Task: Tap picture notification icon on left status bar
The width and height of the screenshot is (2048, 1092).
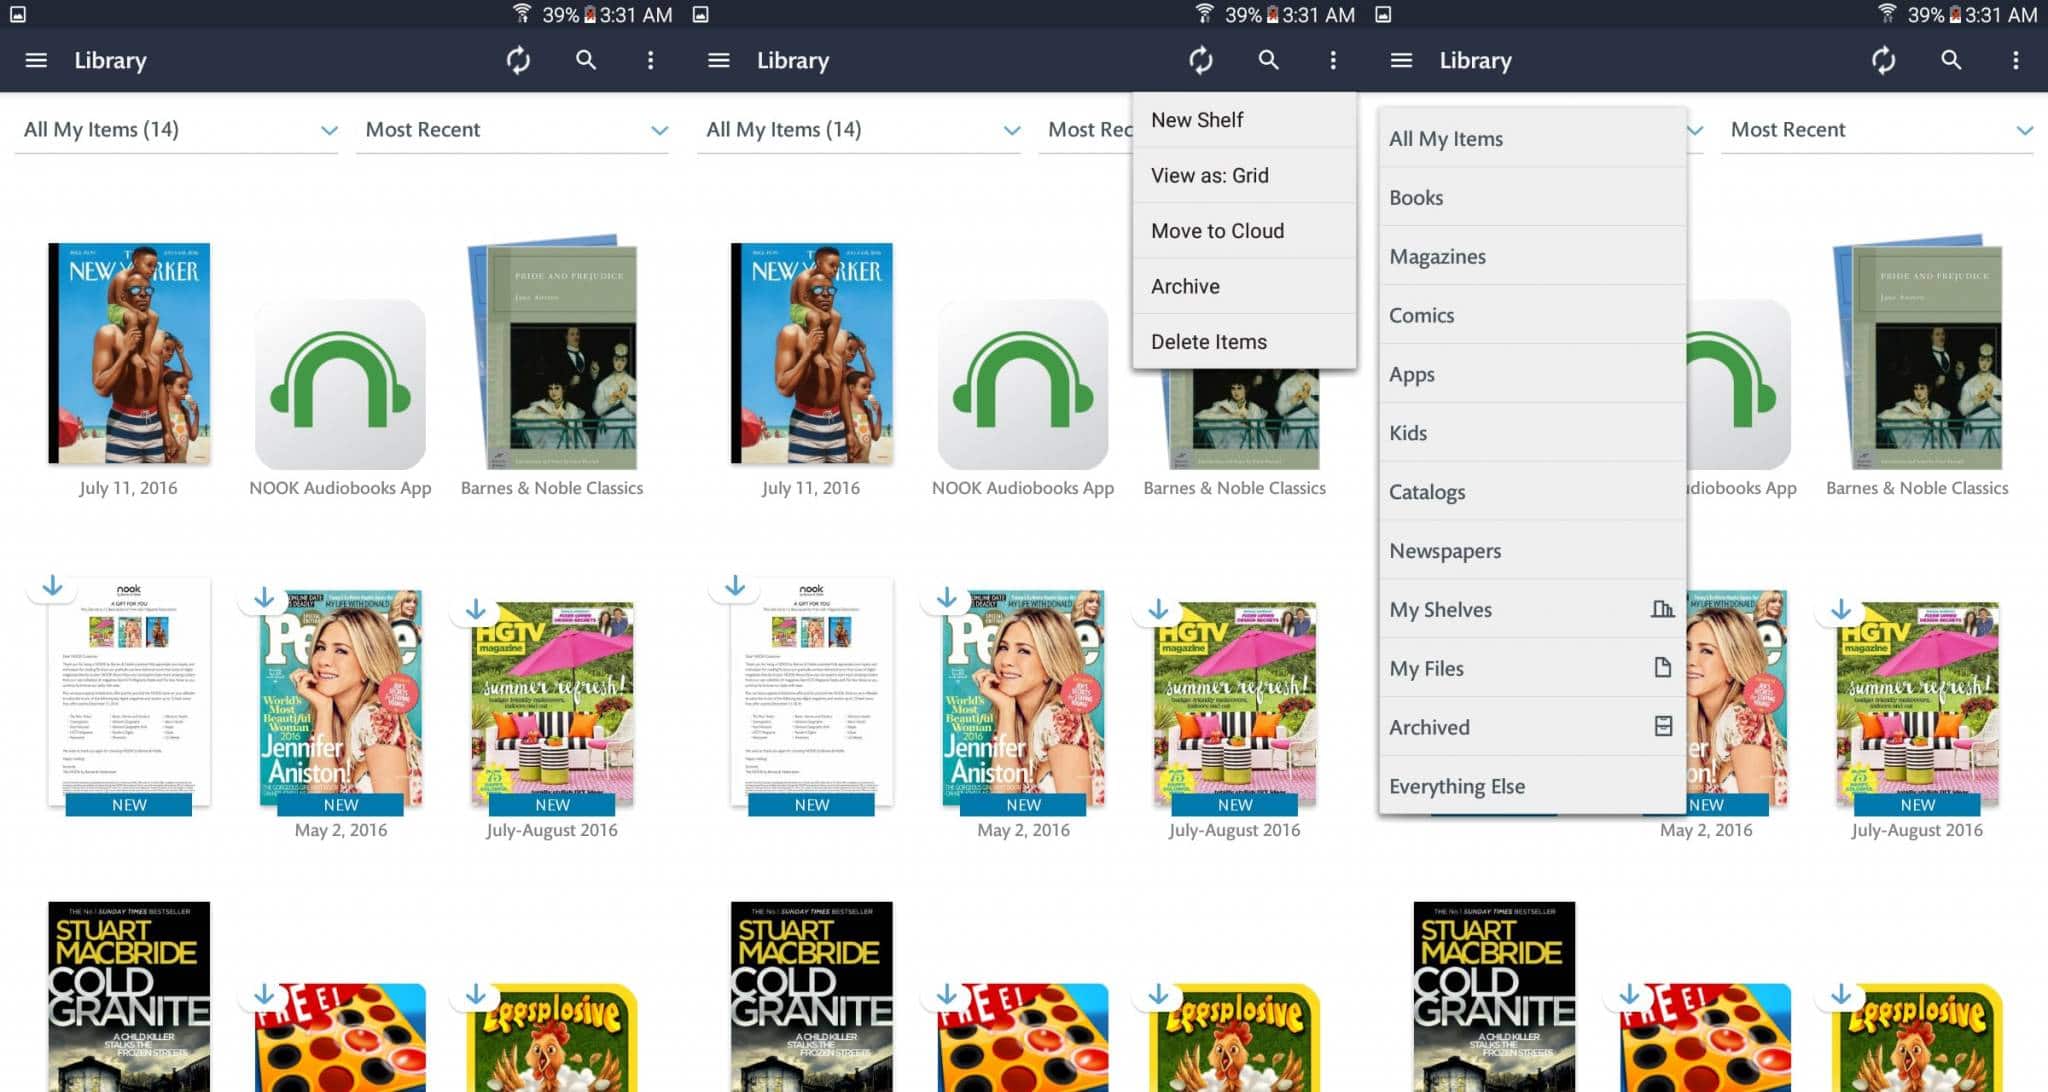Action: pyautogui.click(x=18, y=14)
